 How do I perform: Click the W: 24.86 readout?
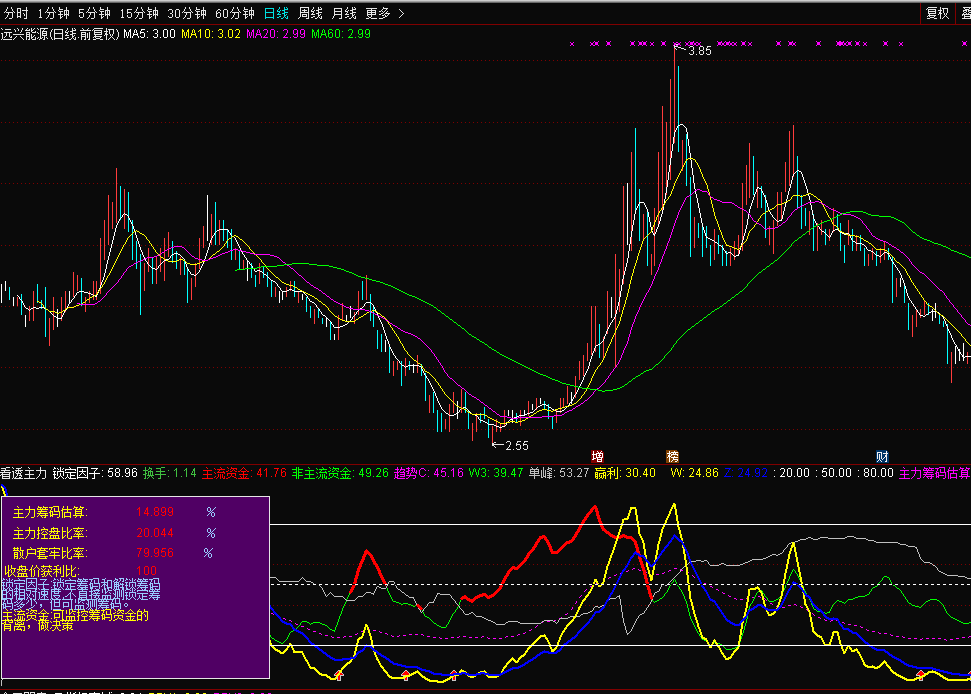[x=694, y=474]
